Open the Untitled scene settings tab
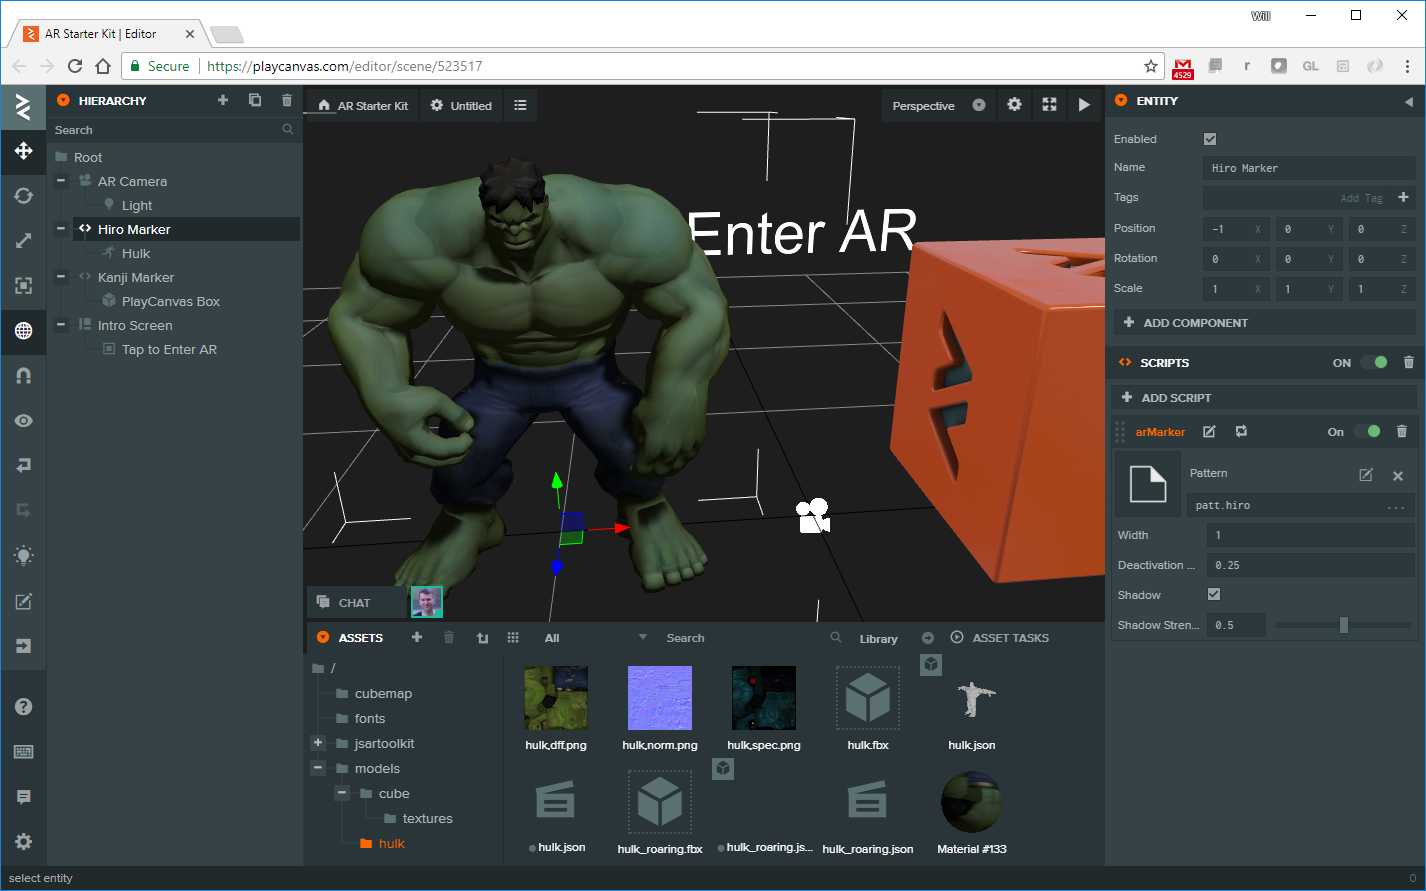1426x891 pixels. pyautogui.click(x=461, y=105)
